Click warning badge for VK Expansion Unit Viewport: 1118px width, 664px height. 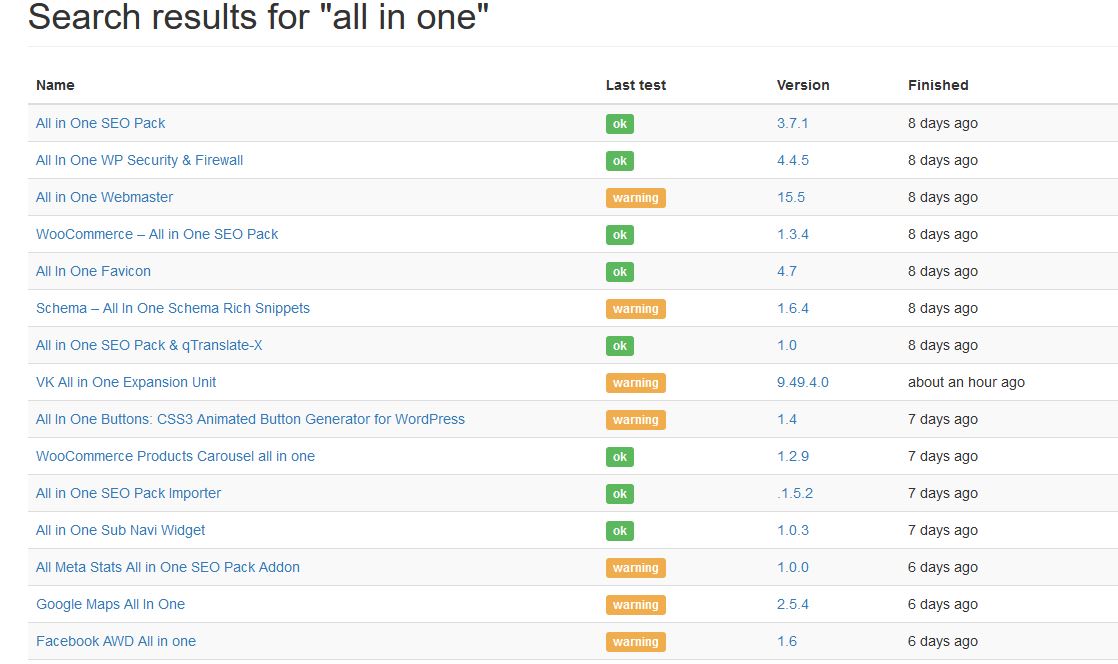point(635,384)
